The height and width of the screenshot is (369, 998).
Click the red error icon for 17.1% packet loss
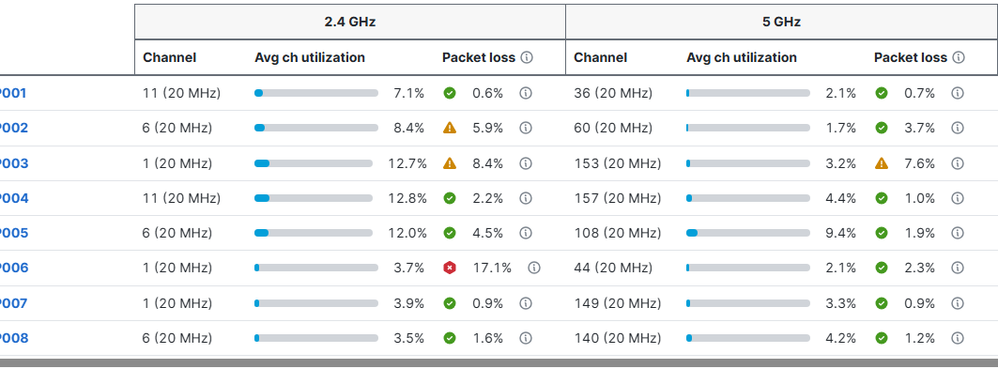tap(449, 268)
